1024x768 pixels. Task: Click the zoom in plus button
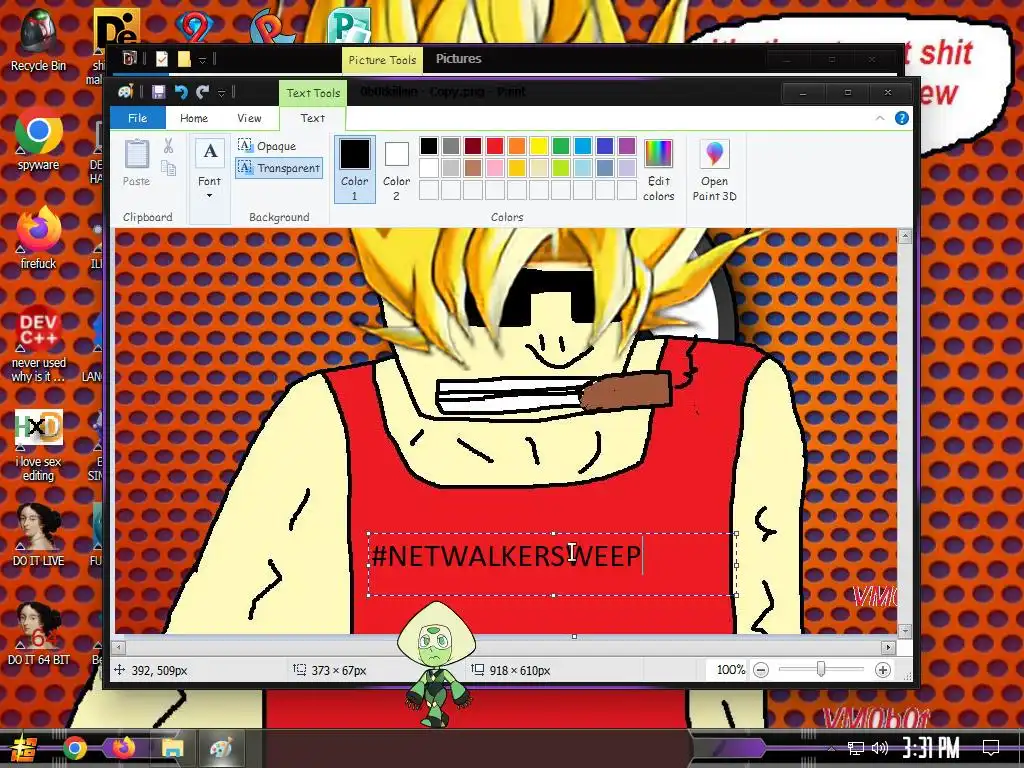tap(882, 670)
